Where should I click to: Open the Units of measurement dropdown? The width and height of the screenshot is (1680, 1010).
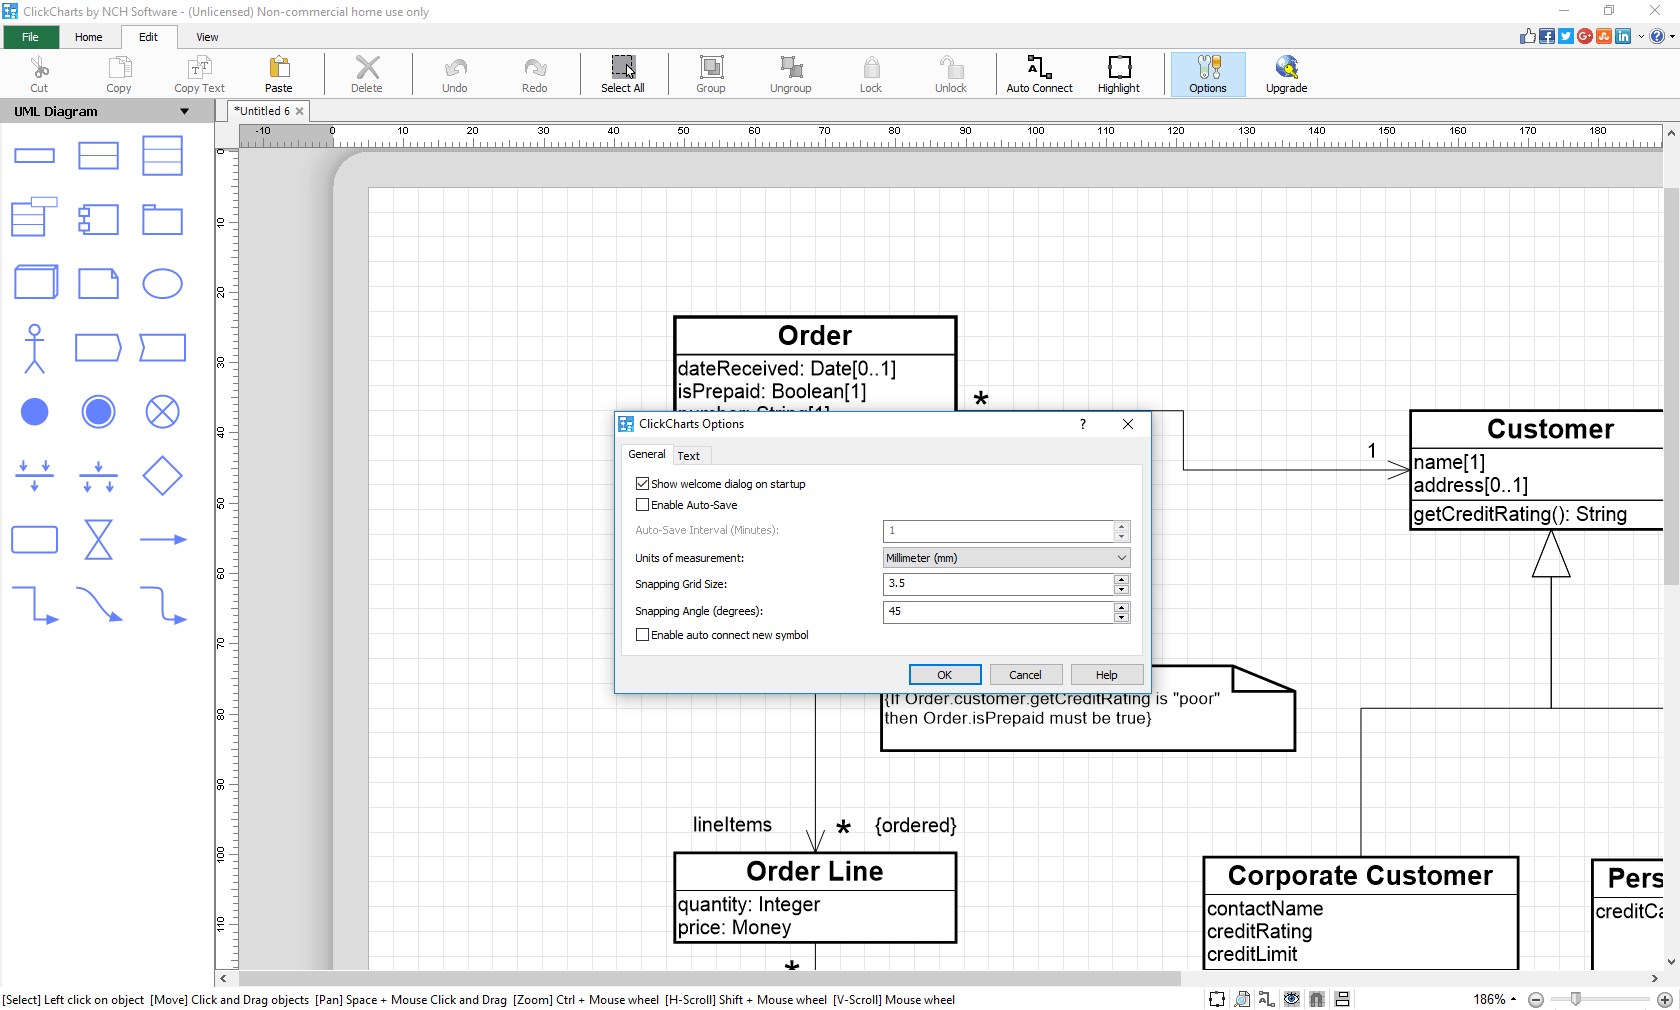[x=1005, y=557]
